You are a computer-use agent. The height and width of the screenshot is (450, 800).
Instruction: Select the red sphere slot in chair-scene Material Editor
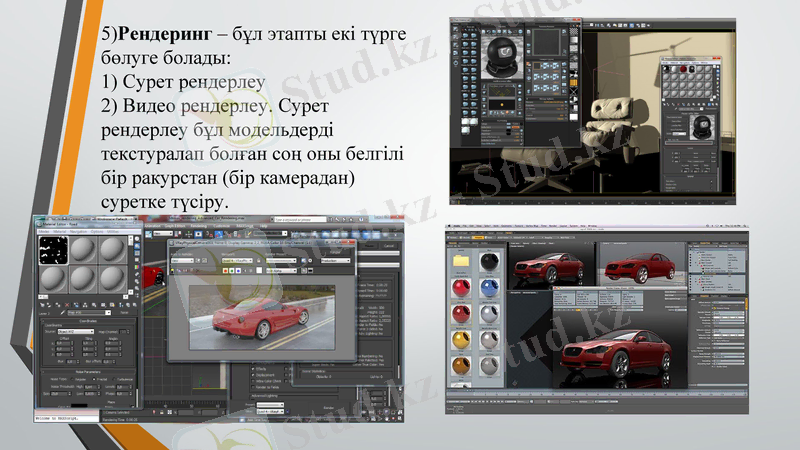(x=683, y=69)
